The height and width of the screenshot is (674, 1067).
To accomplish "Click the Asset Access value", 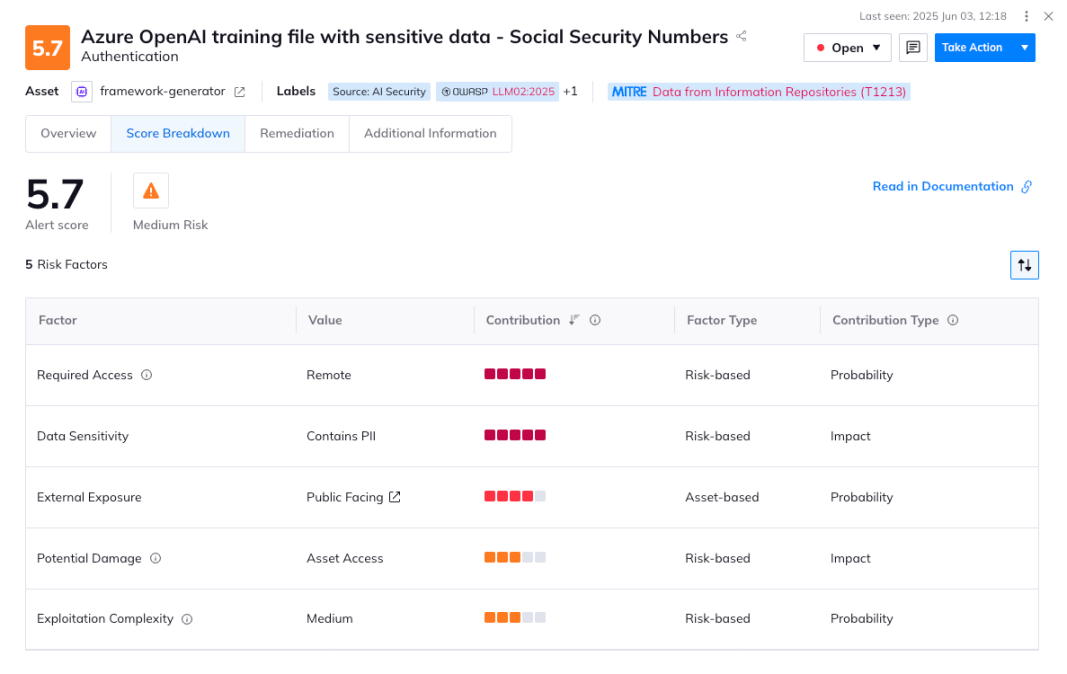I will 345,558.
